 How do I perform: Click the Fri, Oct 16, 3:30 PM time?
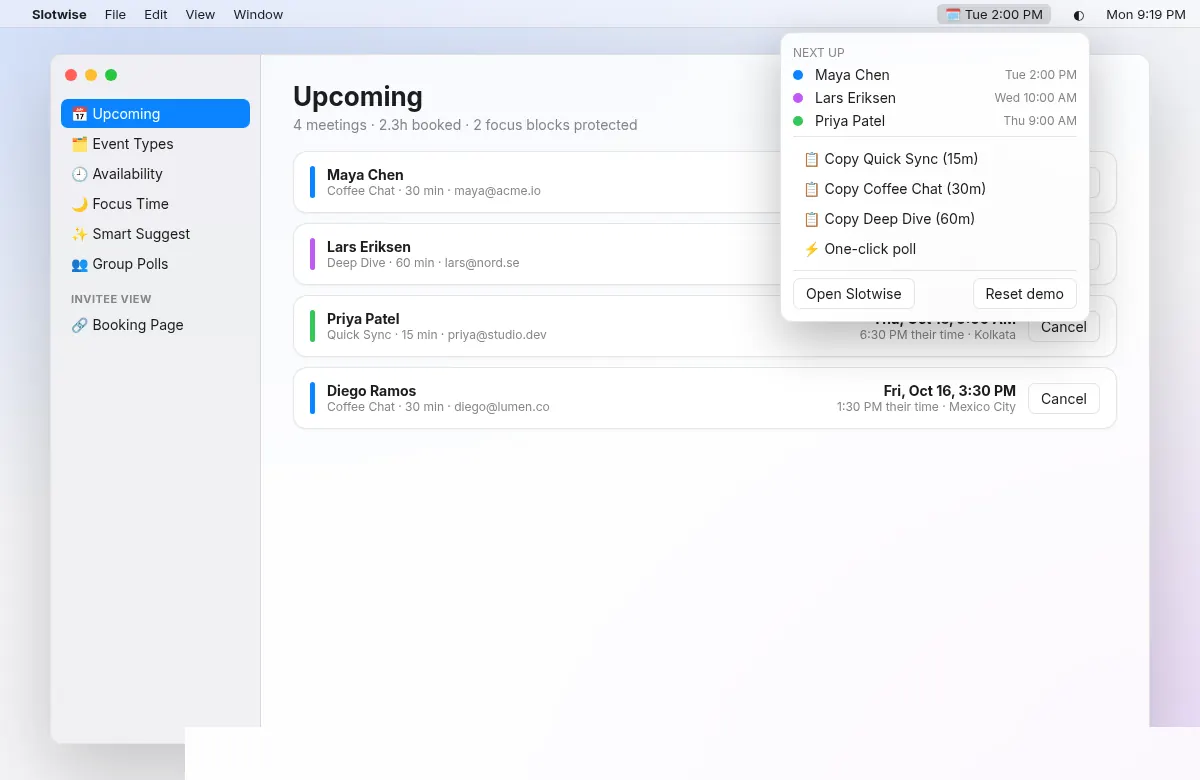950,391
